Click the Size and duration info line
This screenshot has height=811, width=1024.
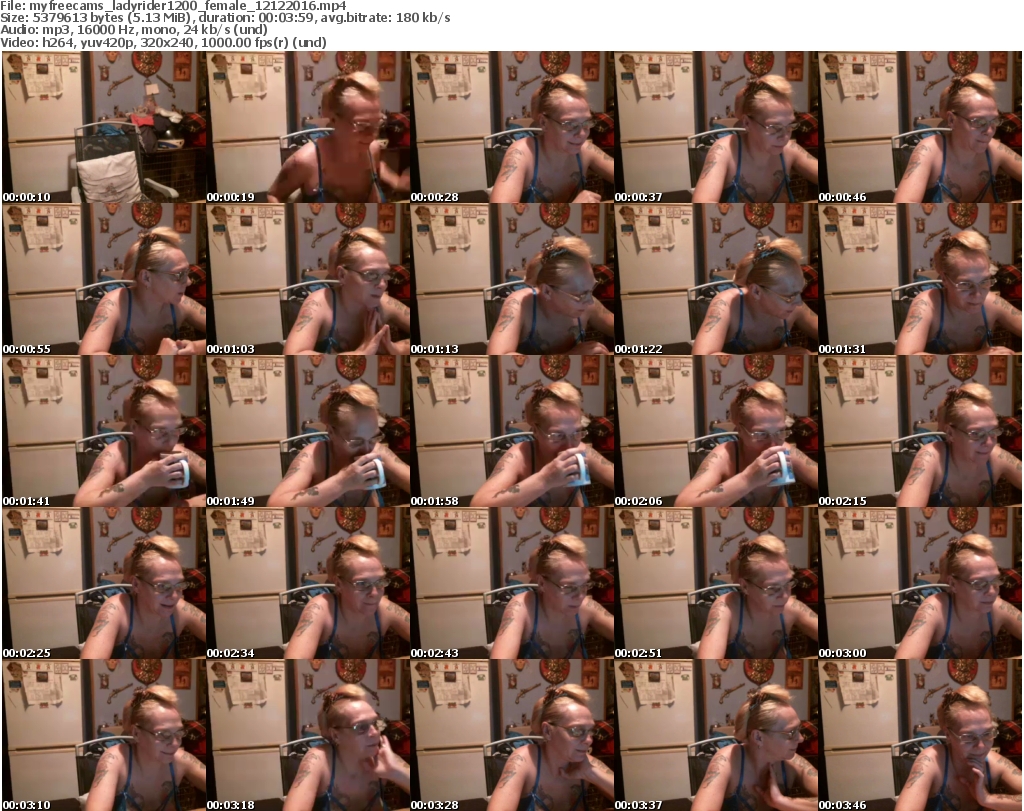pos(225,18)
